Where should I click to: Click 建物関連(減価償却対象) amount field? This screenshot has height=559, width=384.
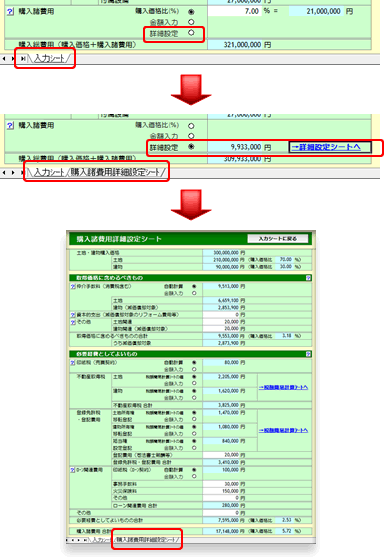pyautogui.click(x=221, y=329)
